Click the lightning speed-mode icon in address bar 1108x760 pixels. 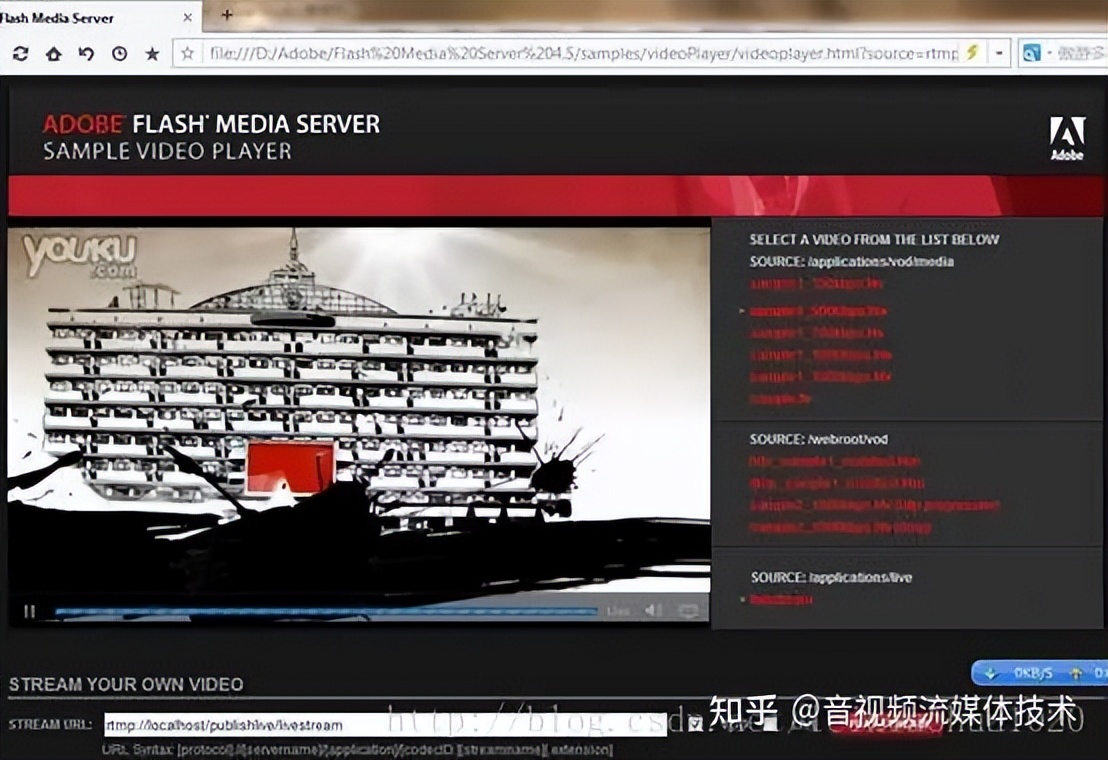(972, 53)
